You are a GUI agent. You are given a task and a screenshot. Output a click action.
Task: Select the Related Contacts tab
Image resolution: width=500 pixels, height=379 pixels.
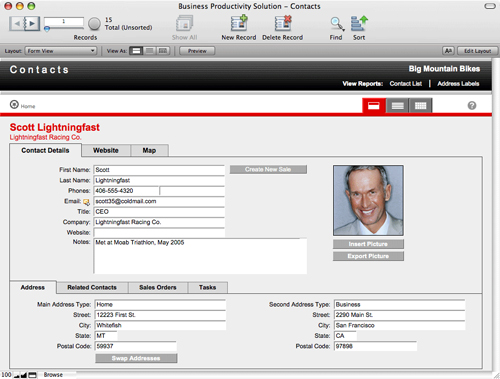tap(92, 287)
